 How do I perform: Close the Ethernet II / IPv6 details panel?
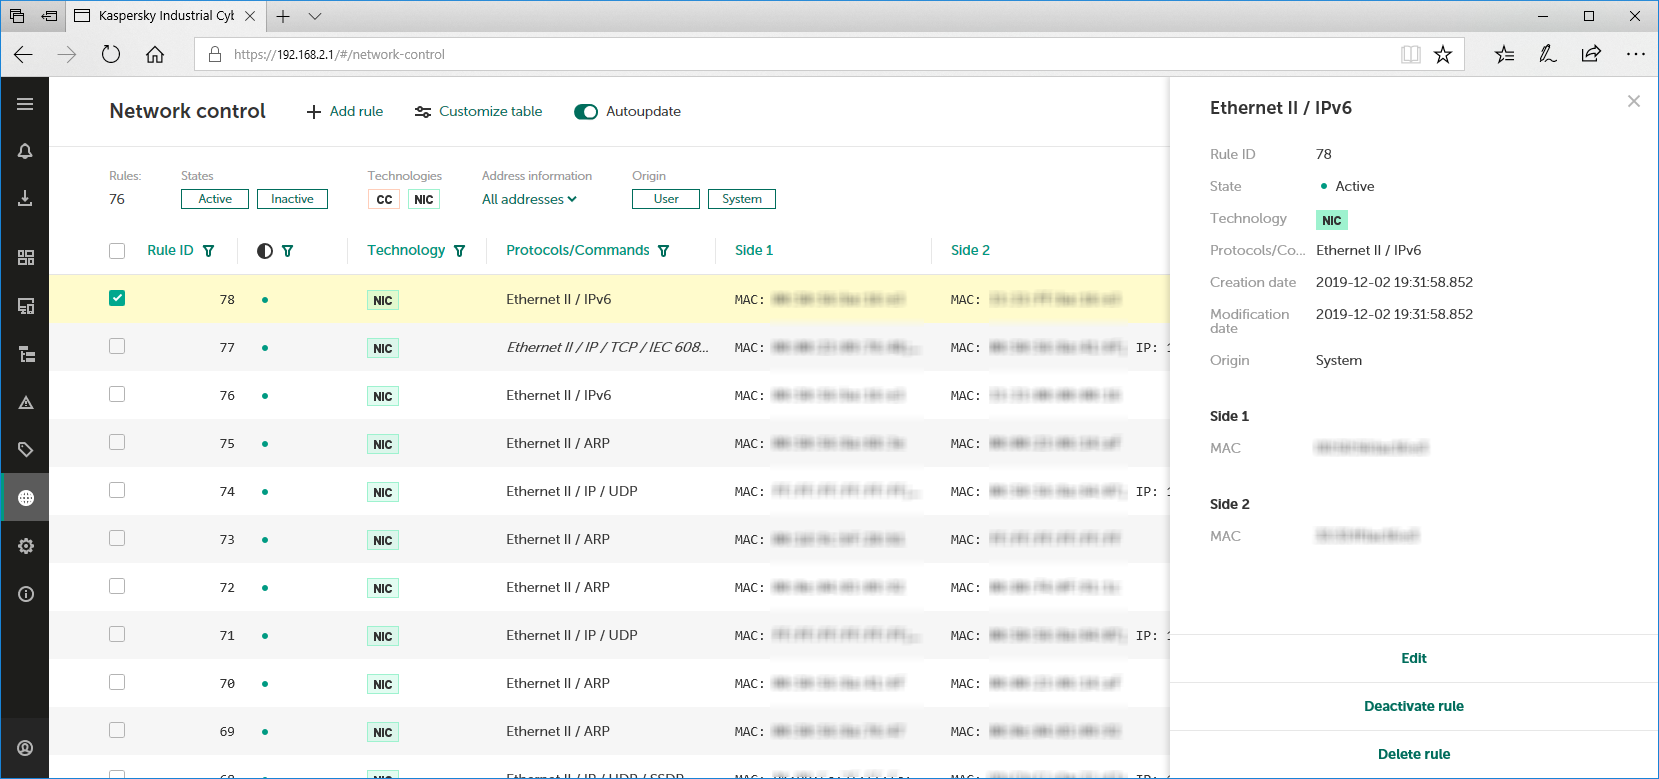click(1633, 101)
